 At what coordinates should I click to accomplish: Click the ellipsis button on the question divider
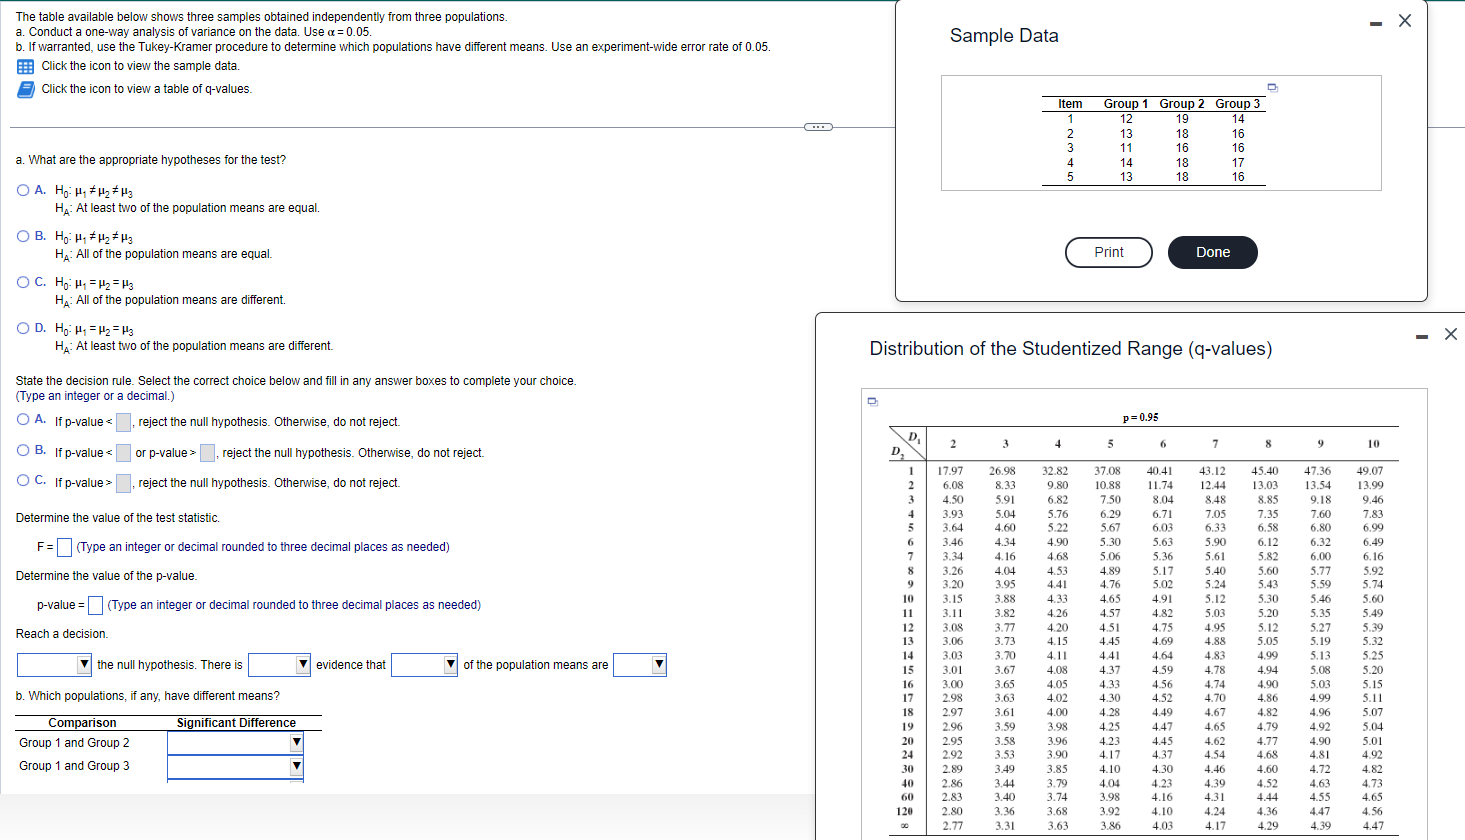(x=818, y=125)
